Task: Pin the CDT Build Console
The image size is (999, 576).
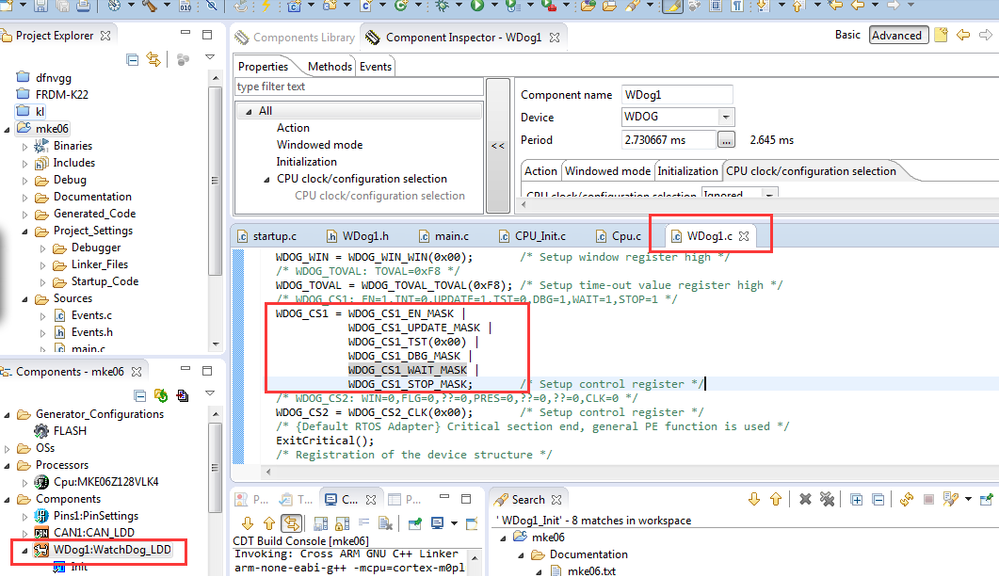Action: (x=415, y=524)
